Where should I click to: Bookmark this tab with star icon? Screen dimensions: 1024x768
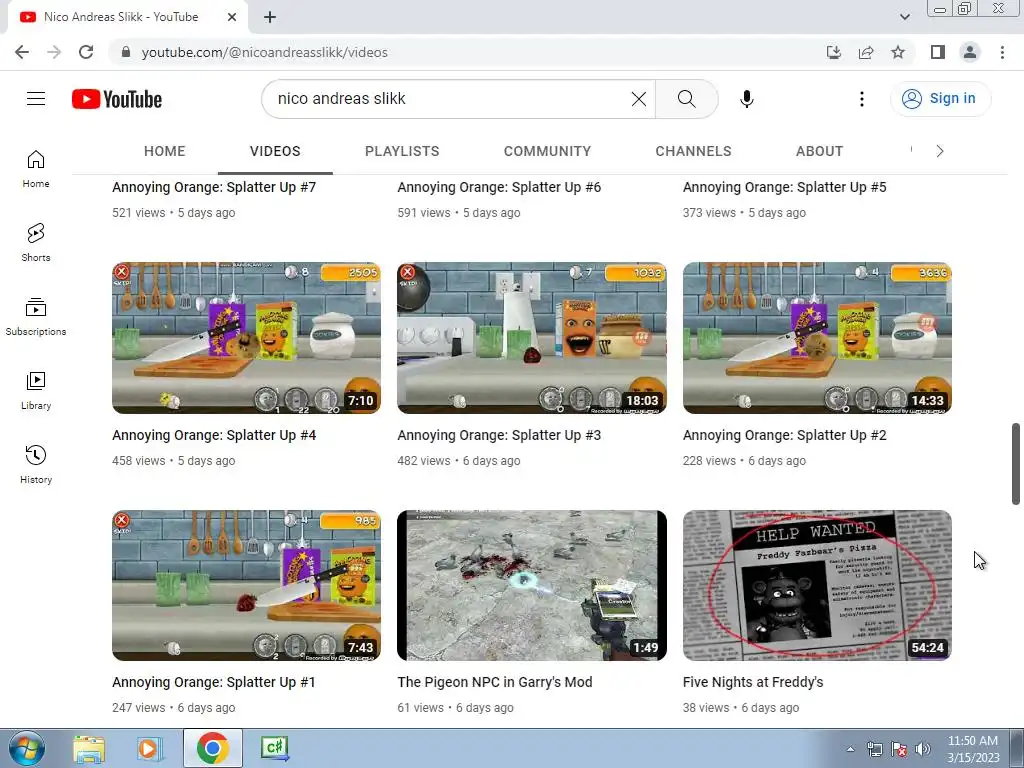898,52
